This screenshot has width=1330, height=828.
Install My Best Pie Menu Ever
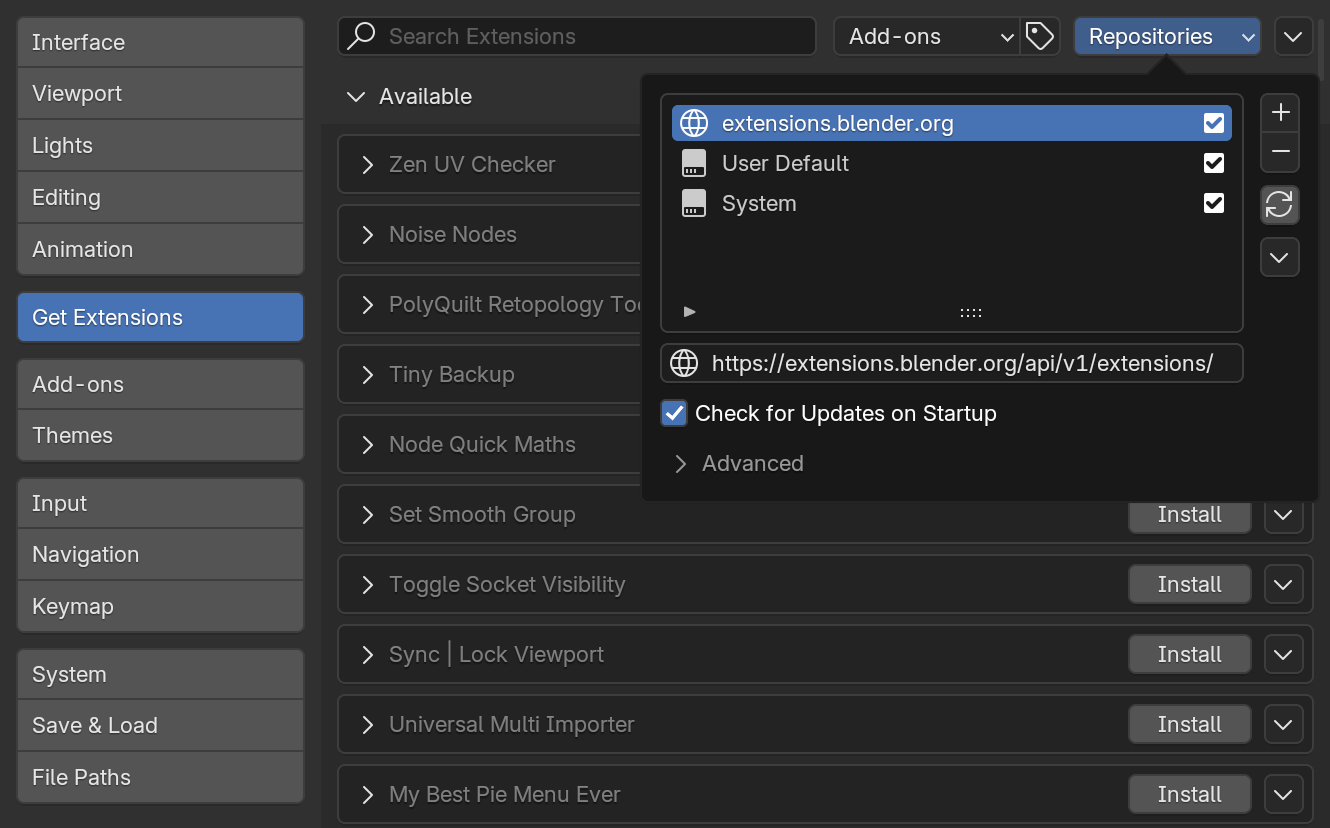click(x=1190, y=794)
